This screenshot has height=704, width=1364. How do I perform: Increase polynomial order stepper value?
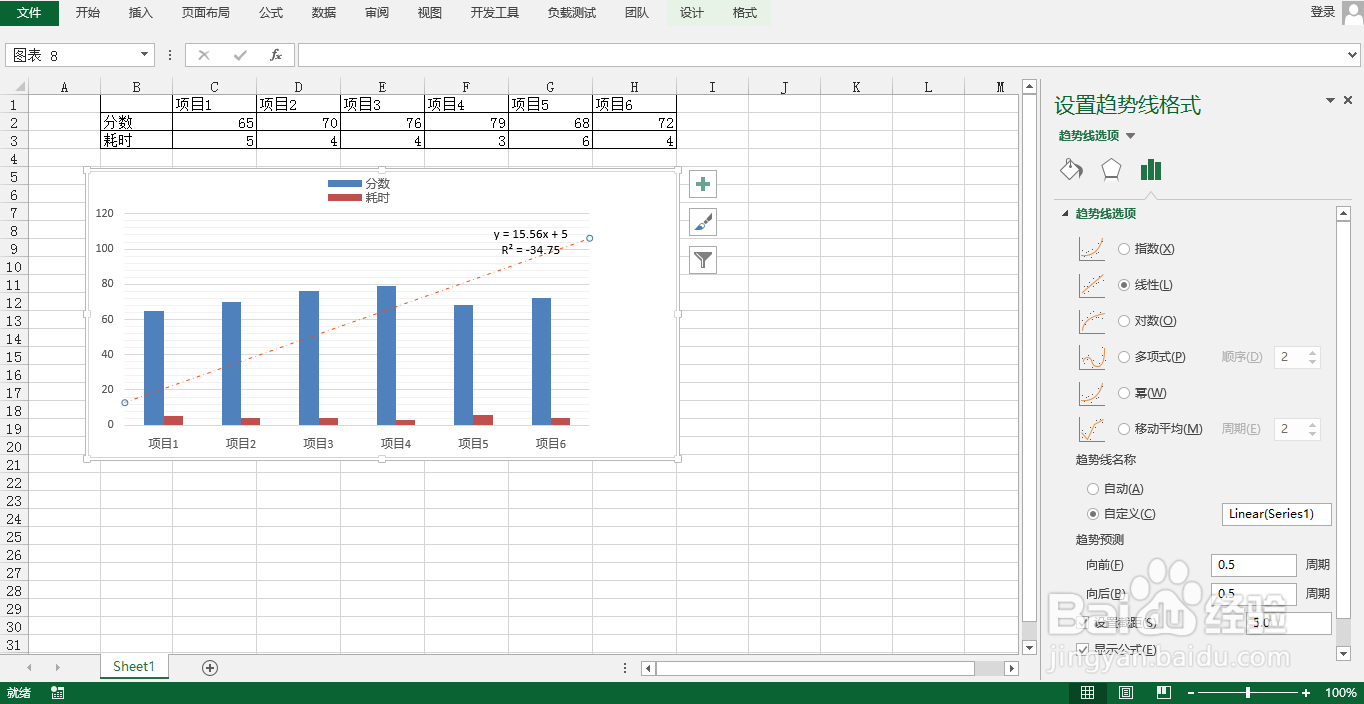tap(1313, 352)
